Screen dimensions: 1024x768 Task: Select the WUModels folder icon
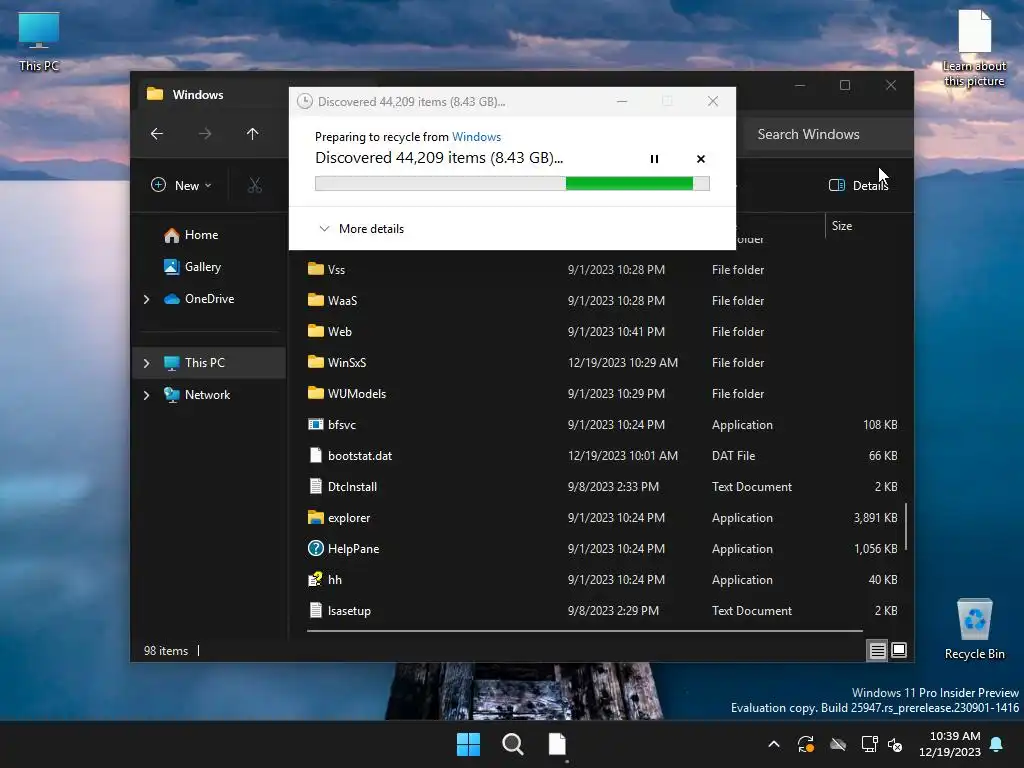tap(316, 393)
